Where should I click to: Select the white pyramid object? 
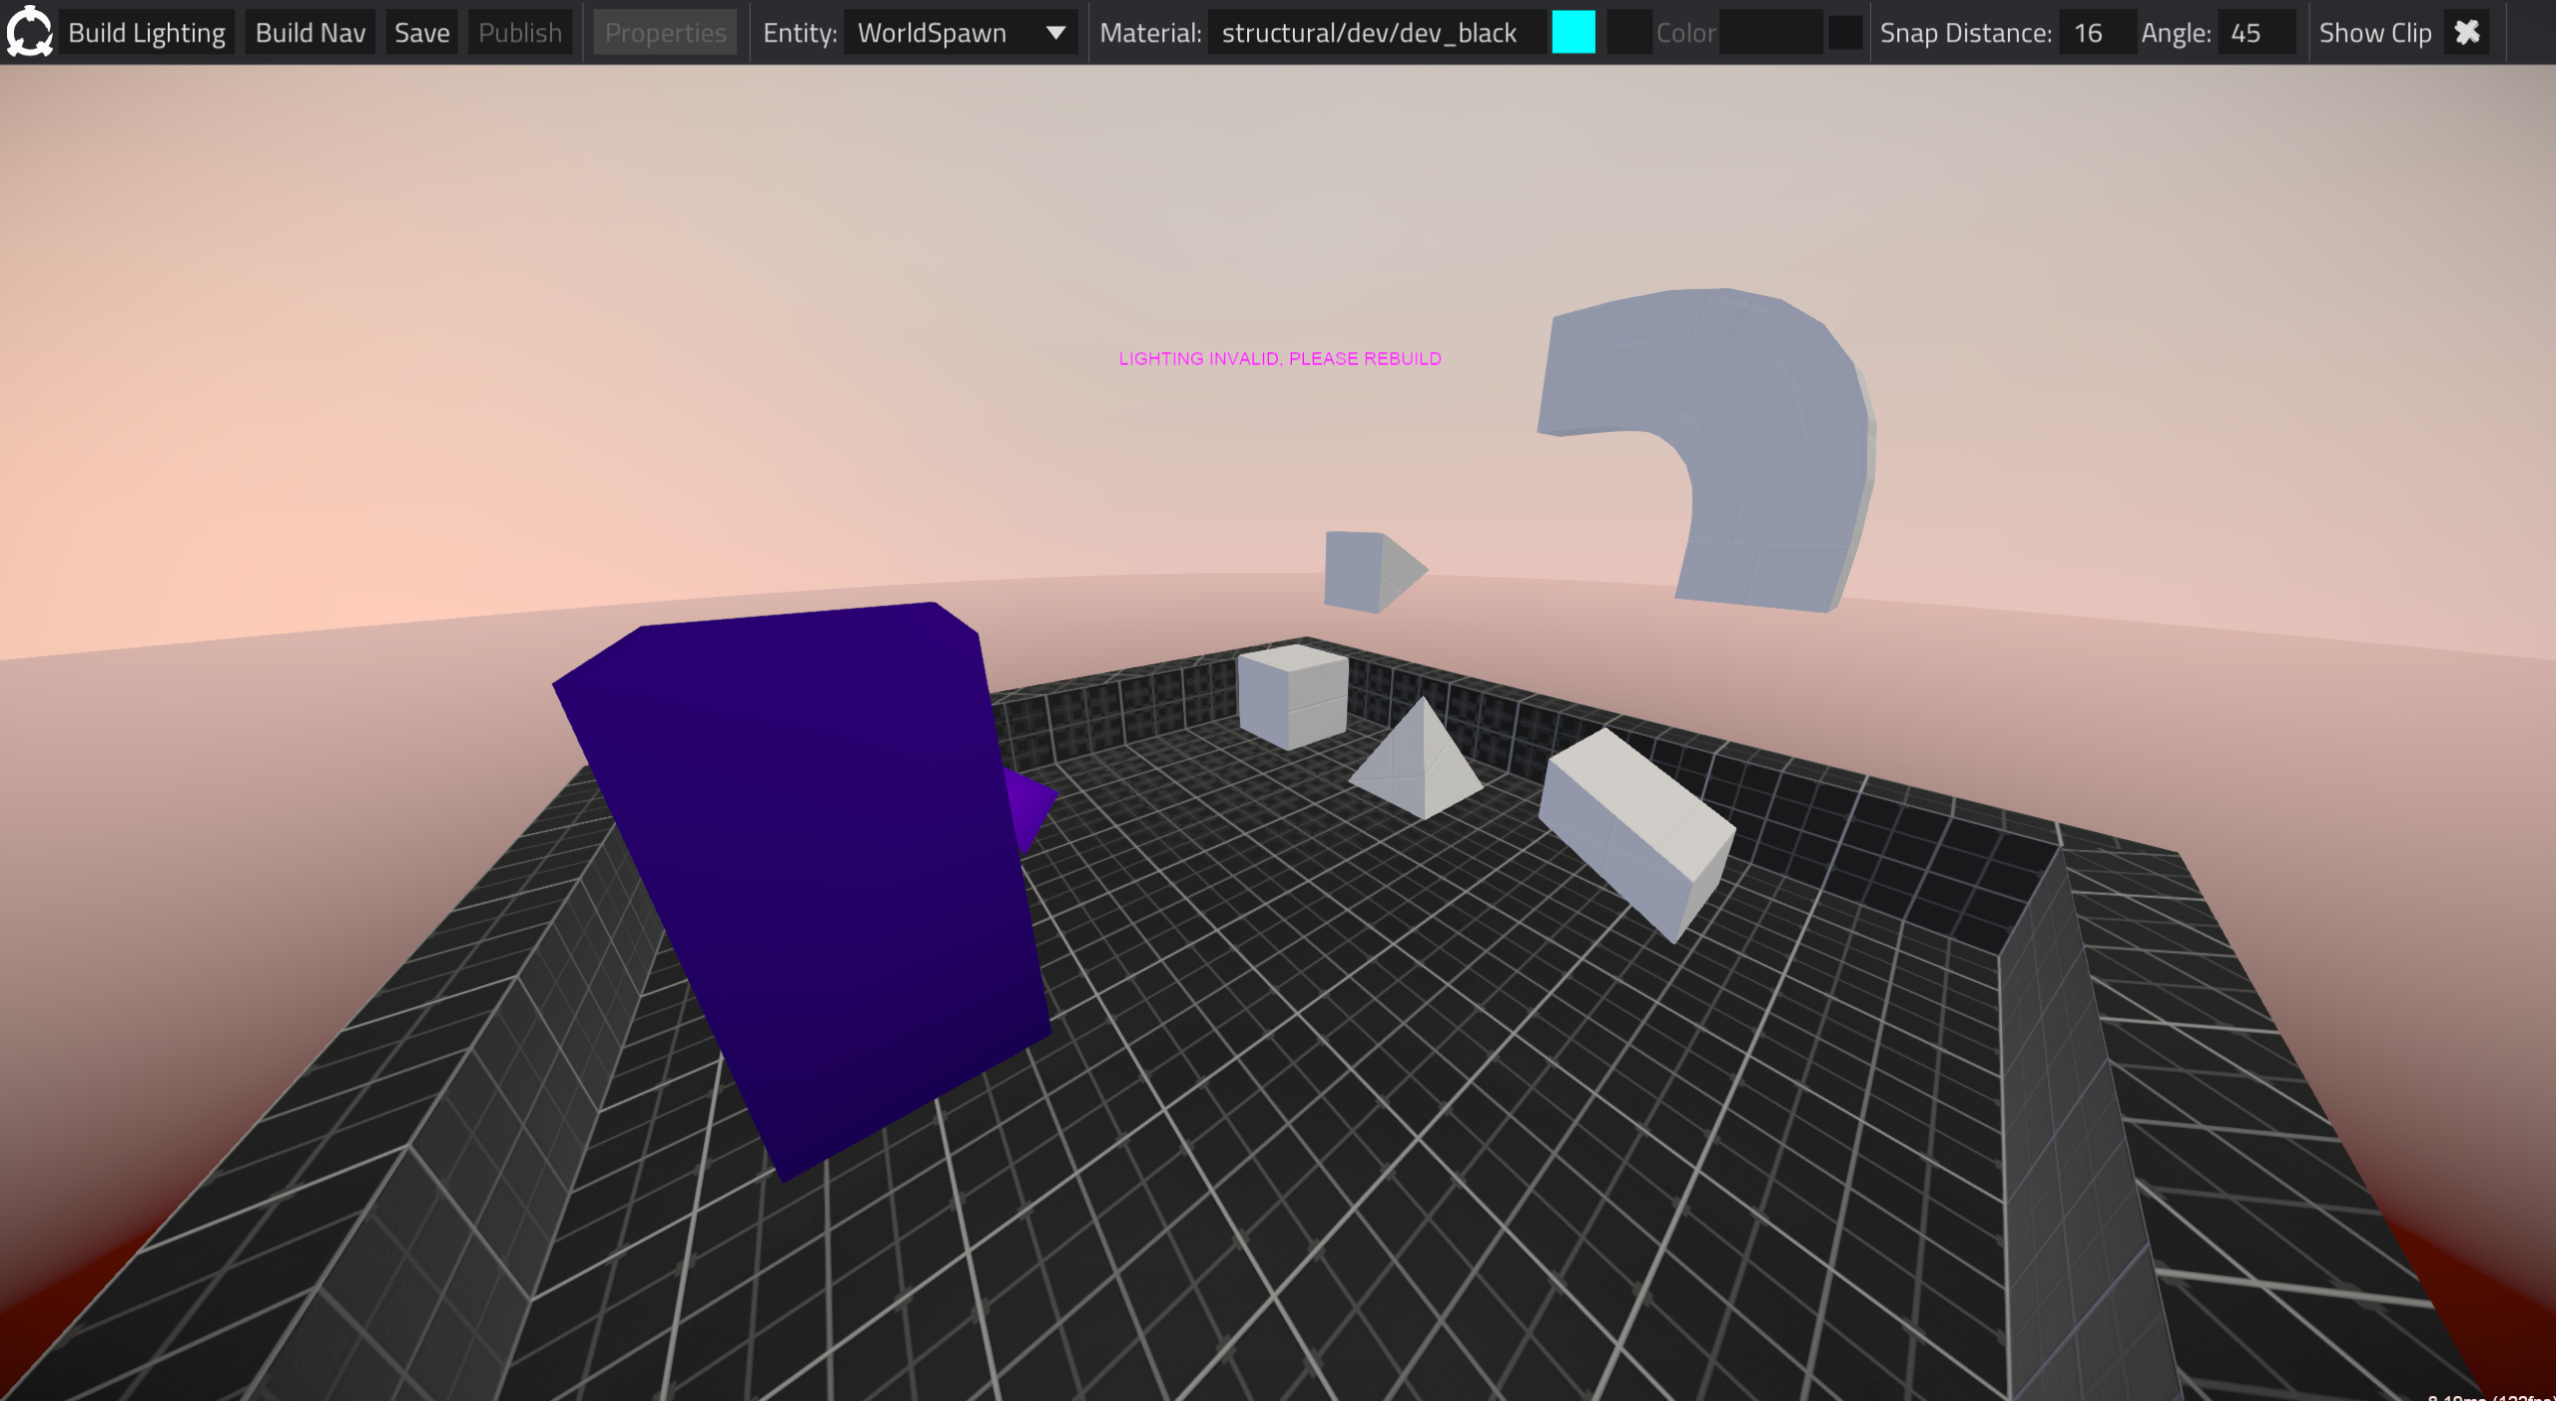tap(1418, 770)
